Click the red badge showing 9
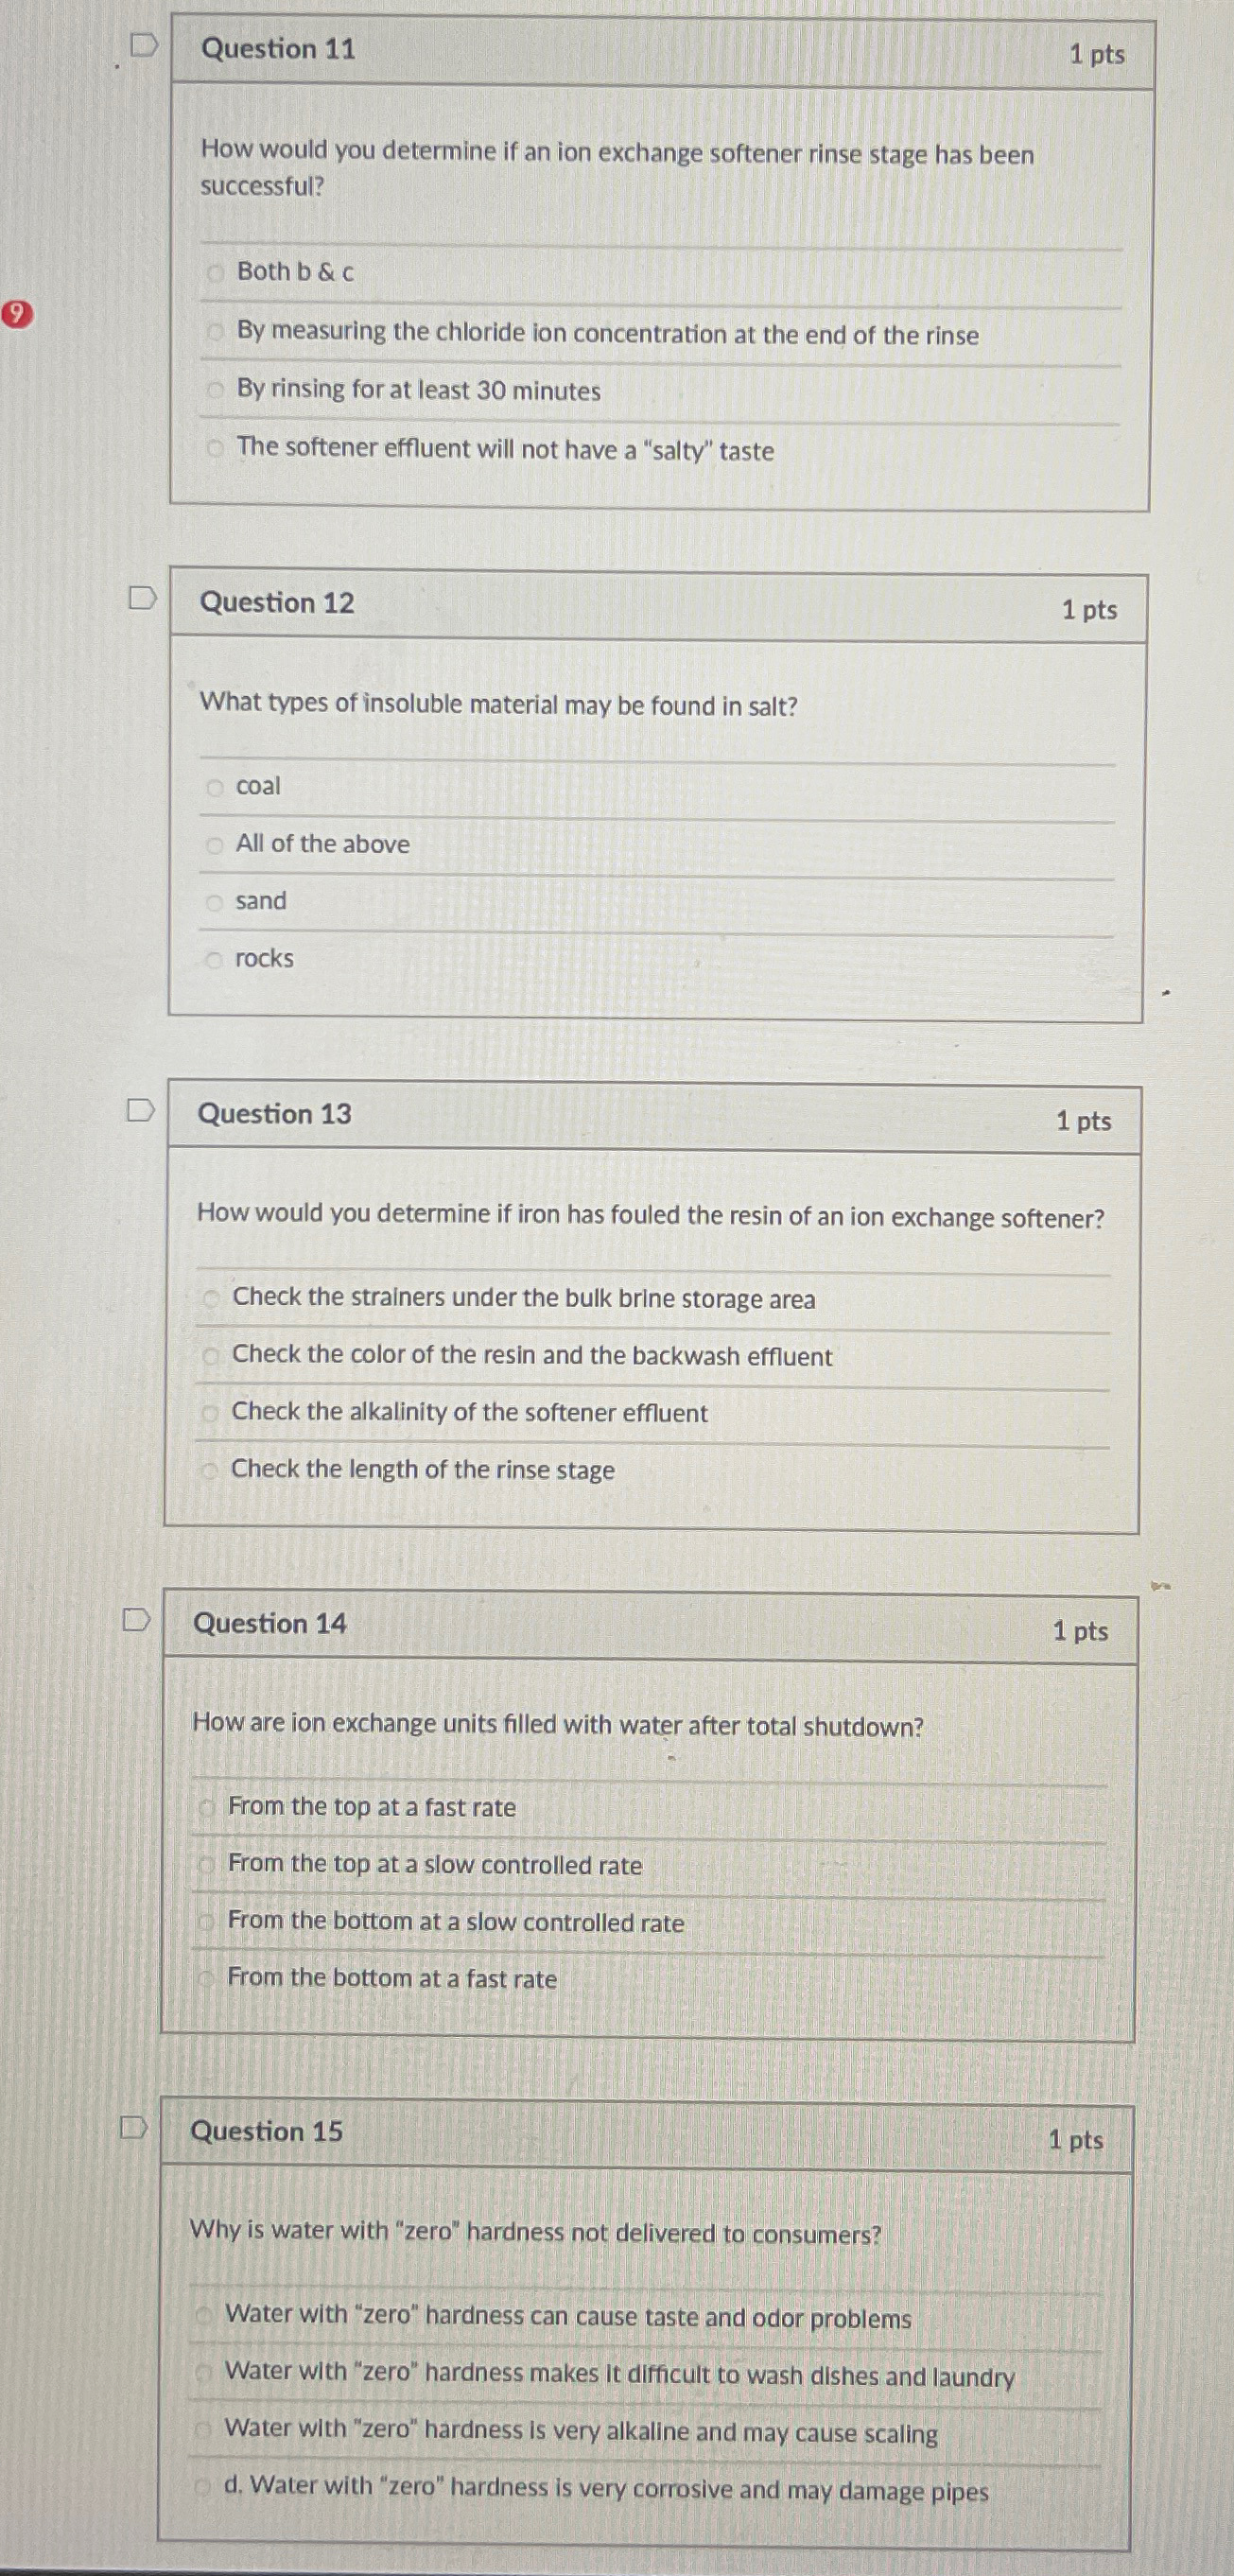1234x2576 pixels. [x=16, y=313]
